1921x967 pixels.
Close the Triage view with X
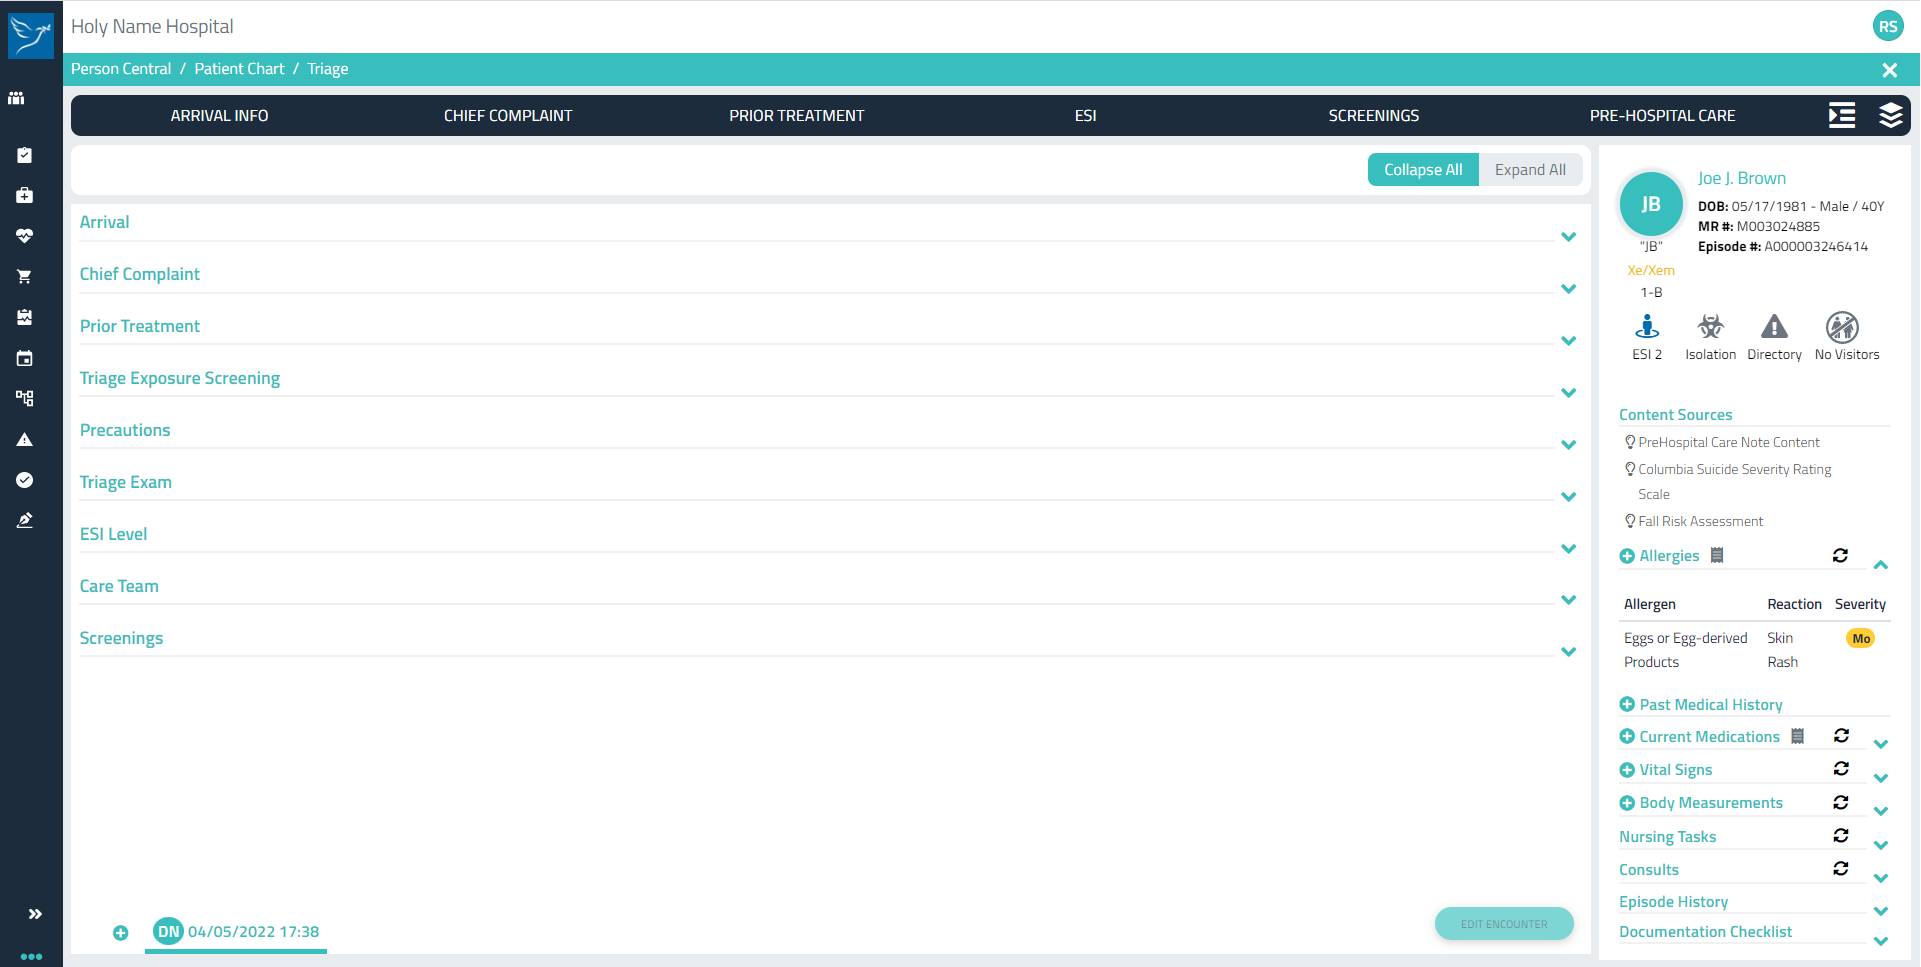1889,70
